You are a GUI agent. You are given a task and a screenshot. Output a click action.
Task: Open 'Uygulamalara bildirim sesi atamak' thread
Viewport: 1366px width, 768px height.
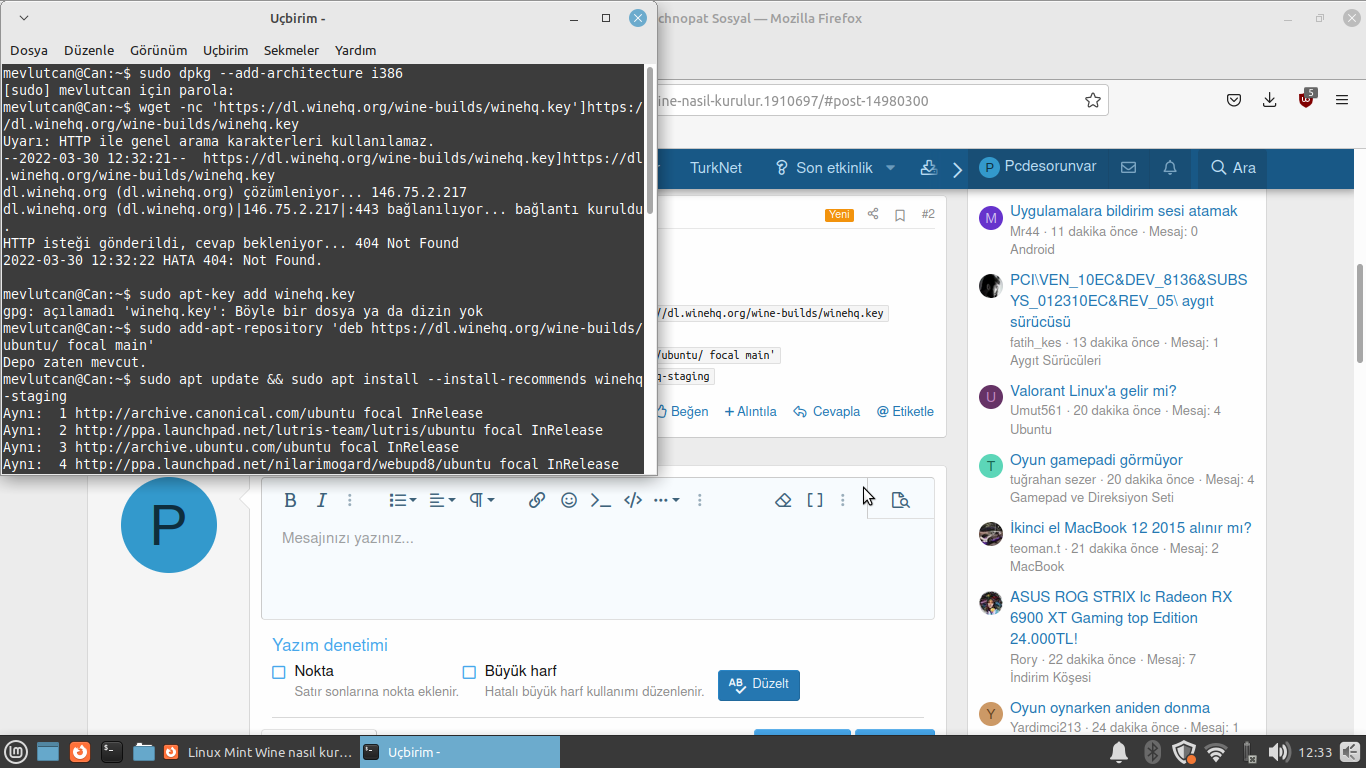(x=1124, y=211)
